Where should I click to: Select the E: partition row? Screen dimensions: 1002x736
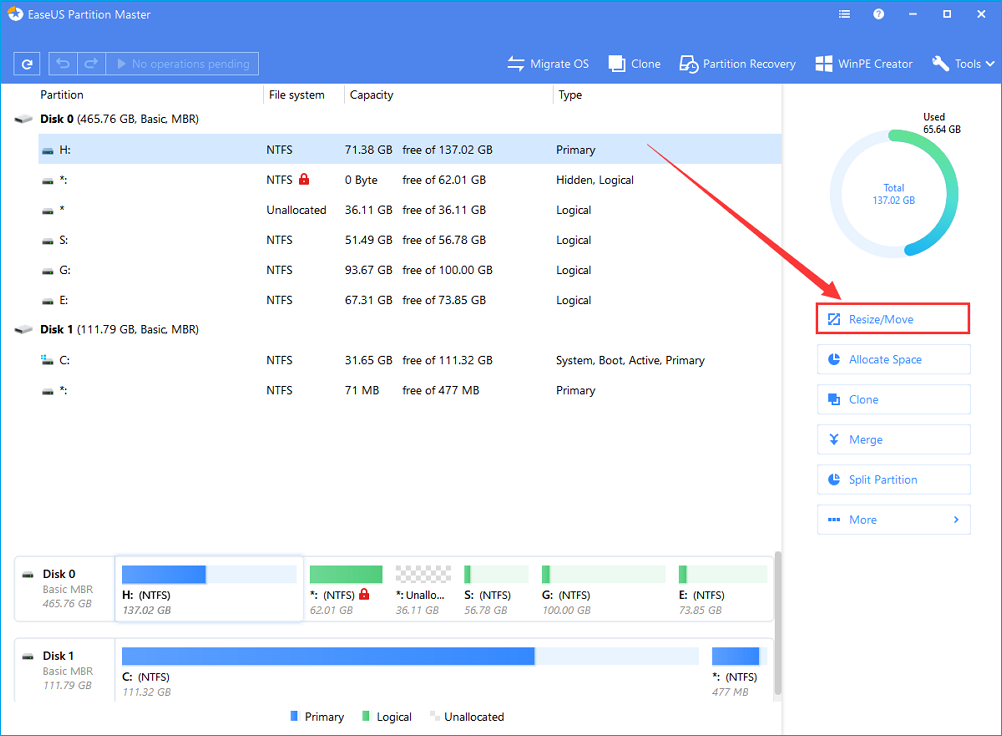[410, 300]
